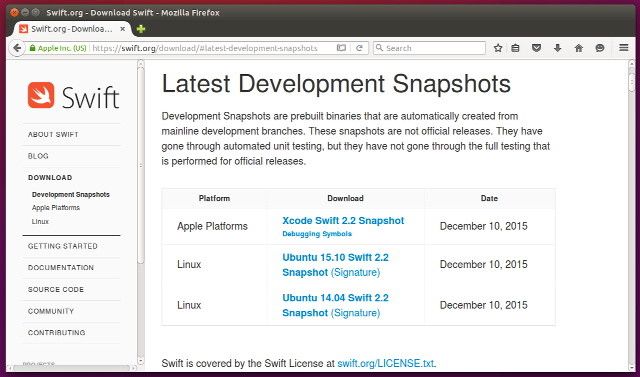This screenshot has width=640, height=377.
Task: Open Signature link for Ubuntu 15.10
Action: point(356,272)
